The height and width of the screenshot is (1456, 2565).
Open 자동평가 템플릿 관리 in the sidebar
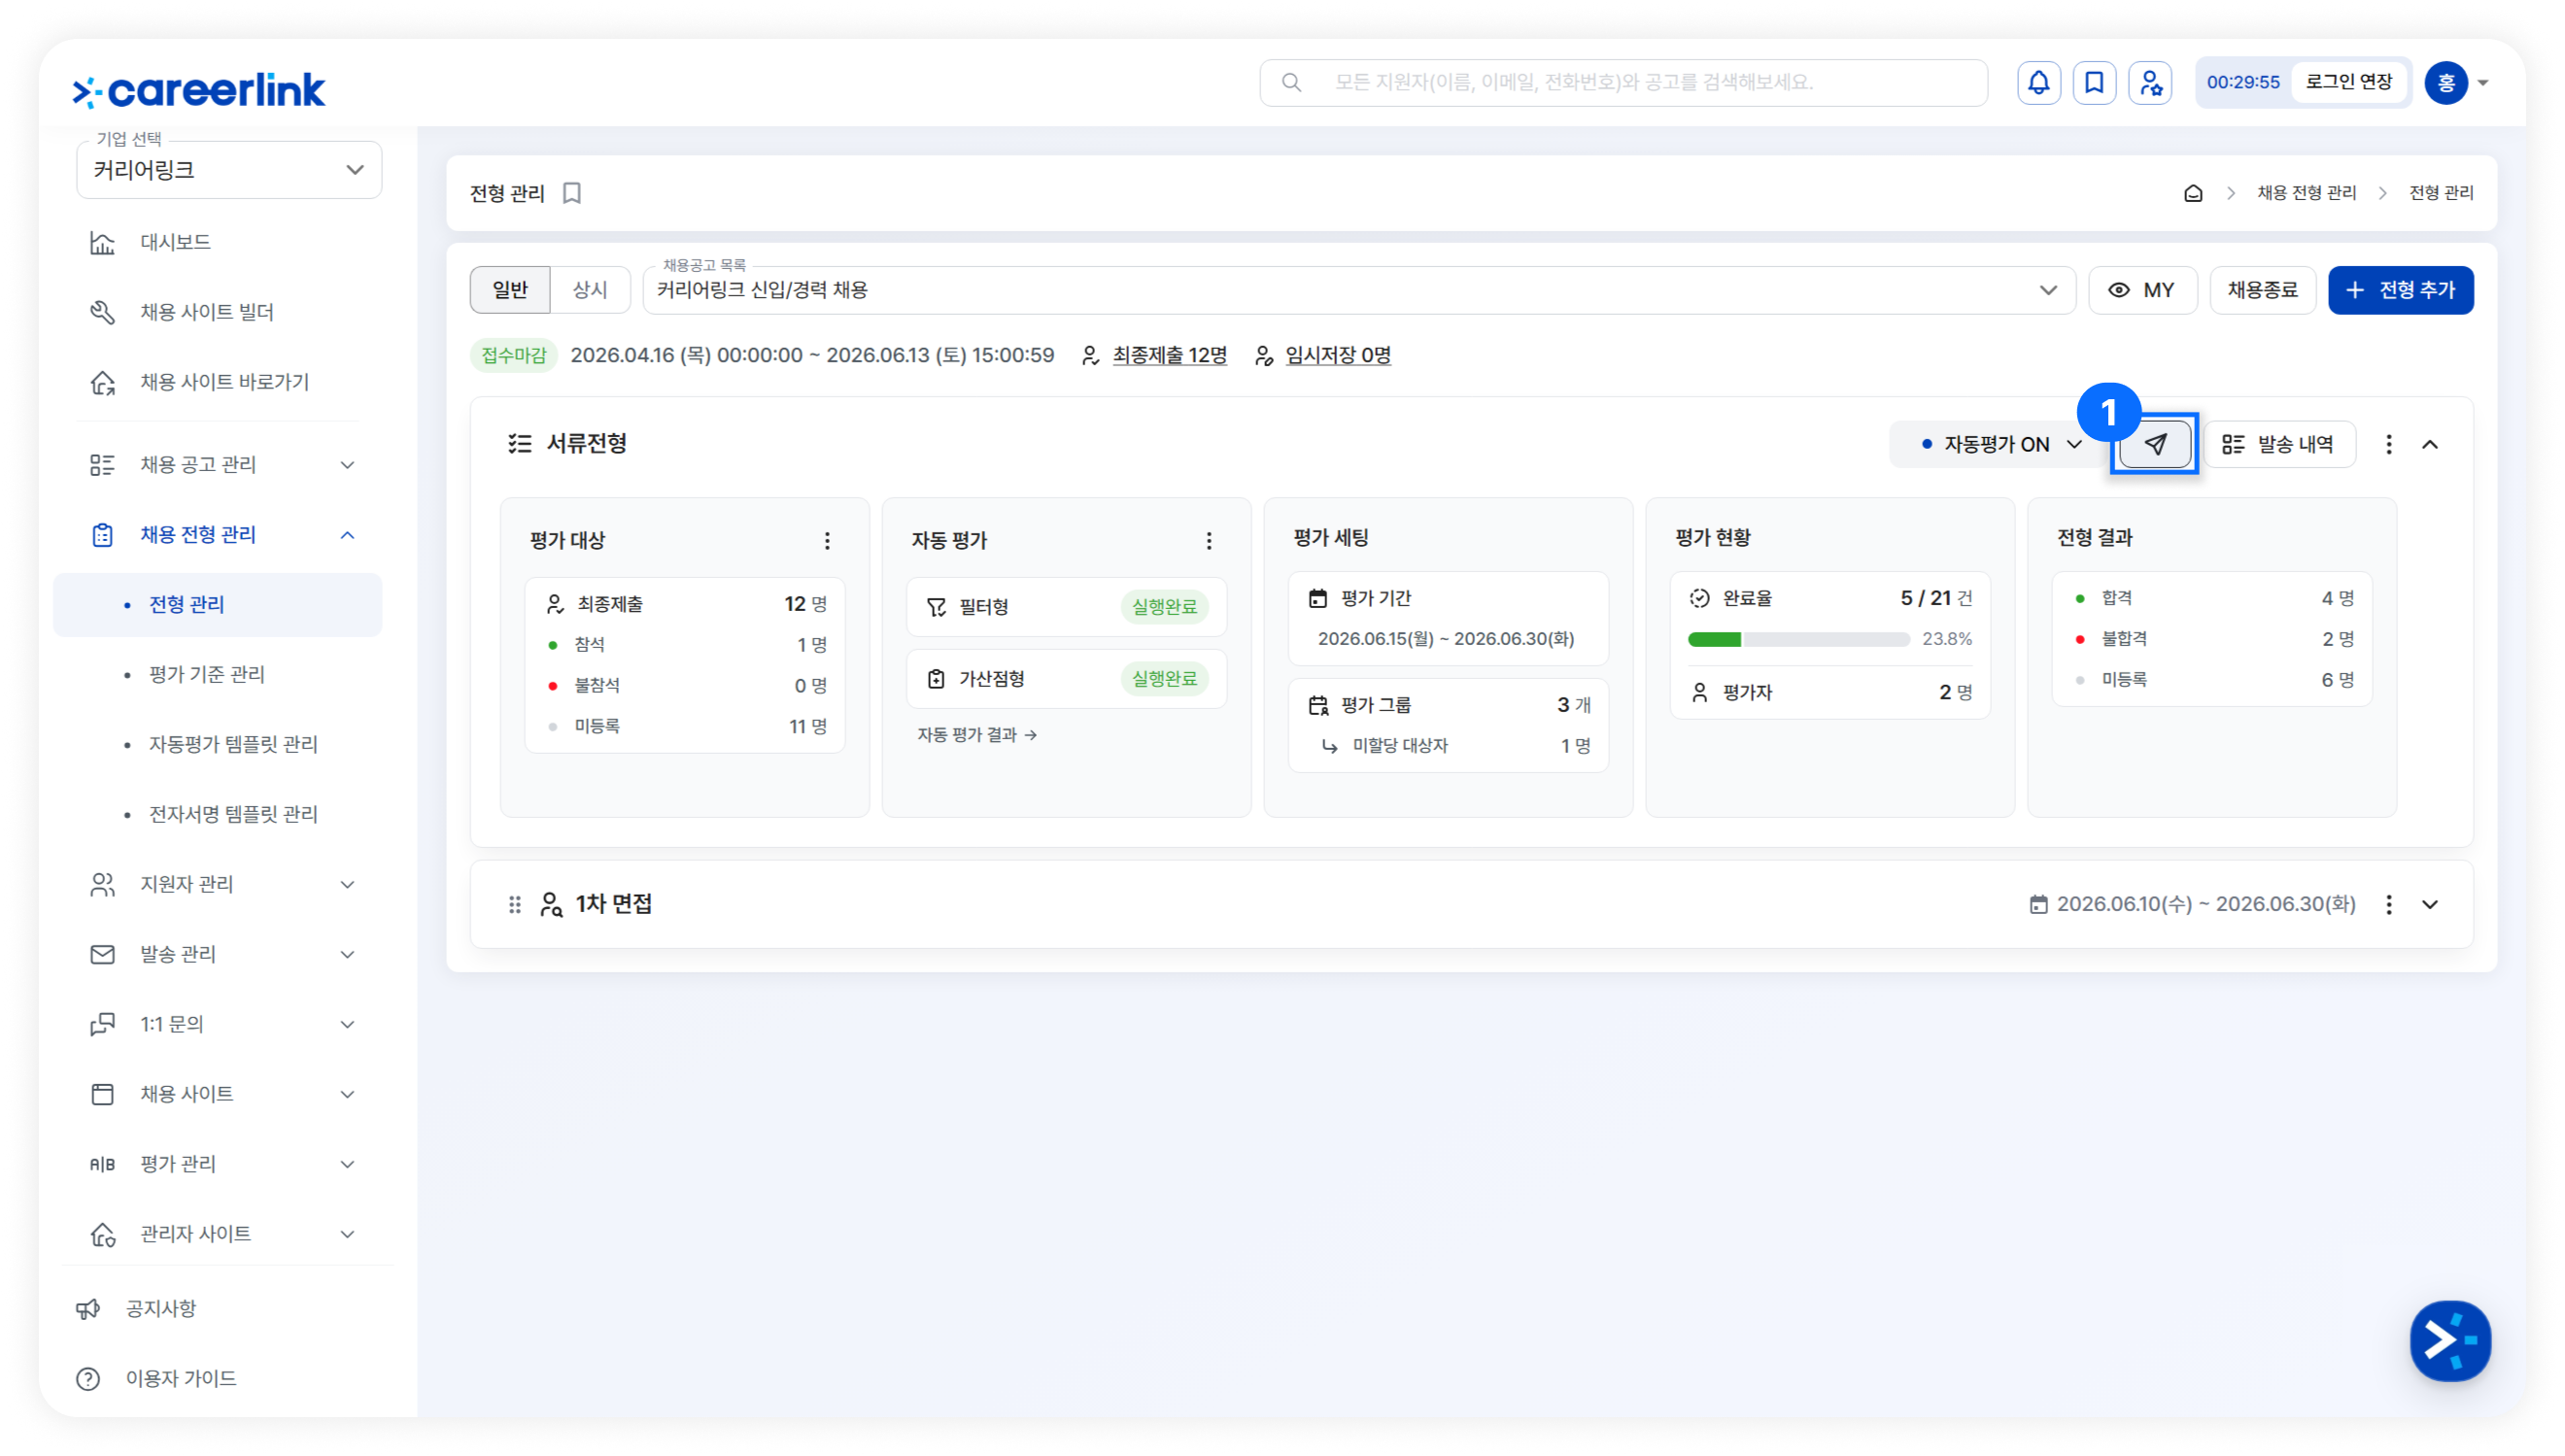pos(233,745)
